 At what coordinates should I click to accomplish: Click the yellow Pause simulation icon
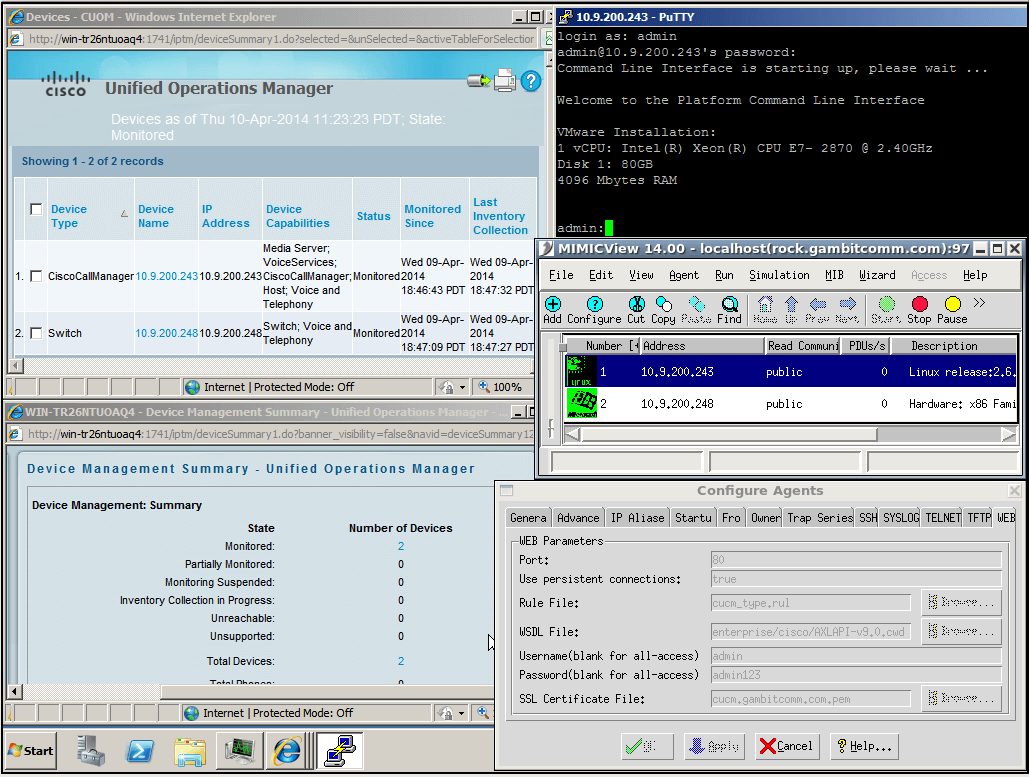pyautogui.click(x=952, y=304)
